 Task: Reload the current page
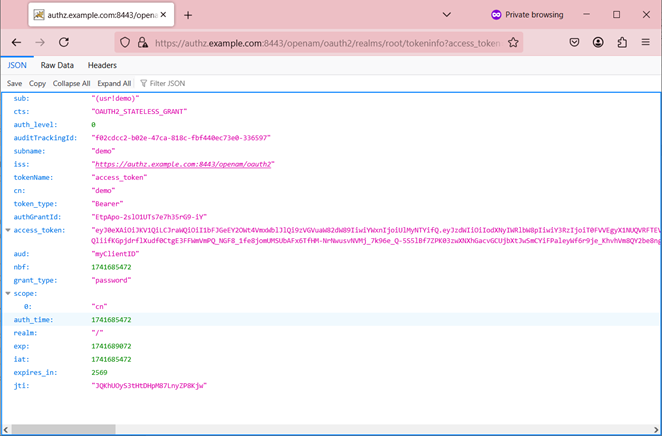click(64, 42)
